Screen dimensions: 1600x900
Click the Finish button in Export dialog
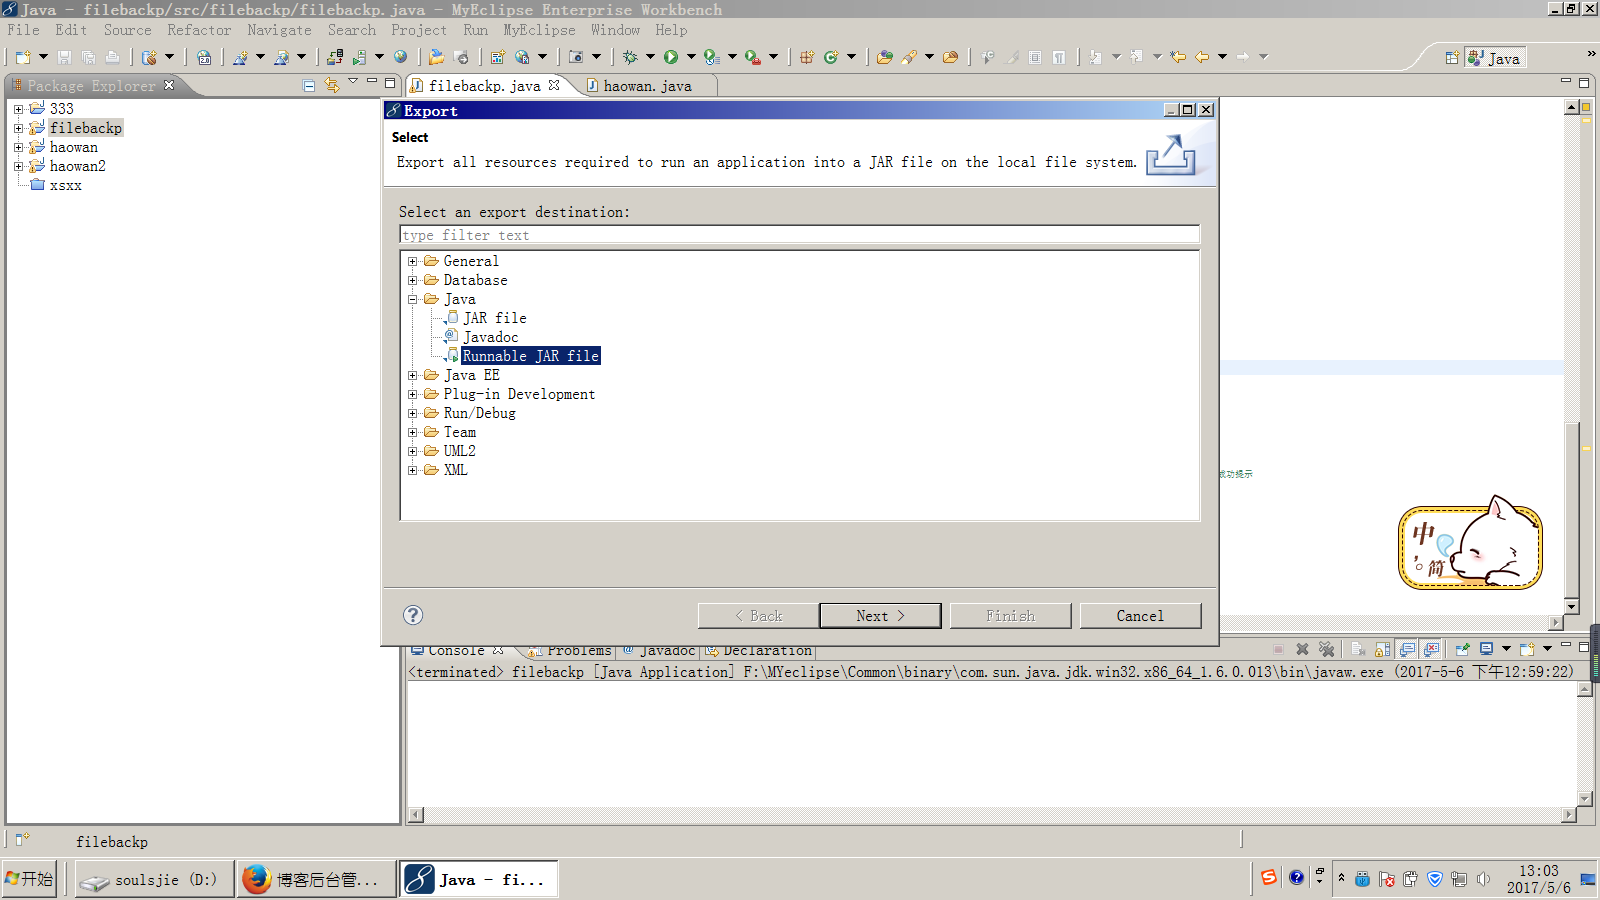[1010, 616]
